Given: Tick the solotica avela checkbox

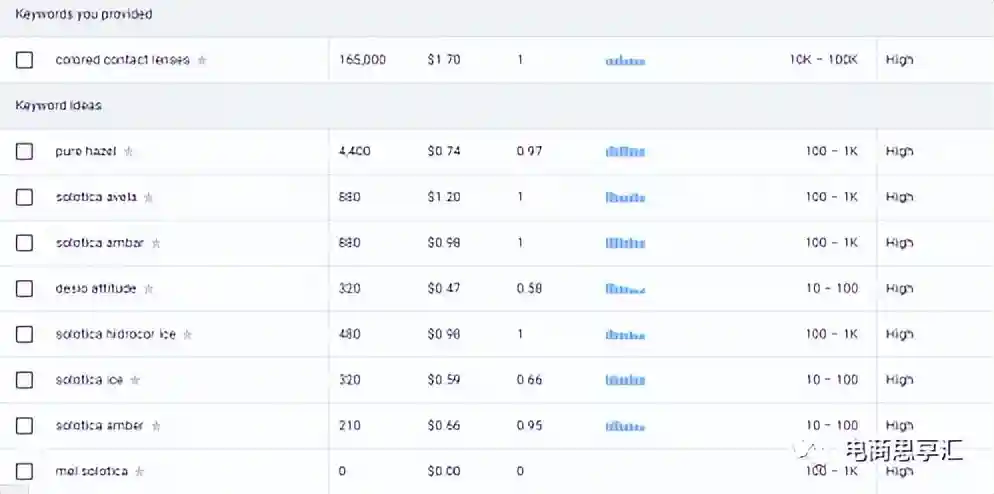Looking at the screenshot, I should 24,198.
